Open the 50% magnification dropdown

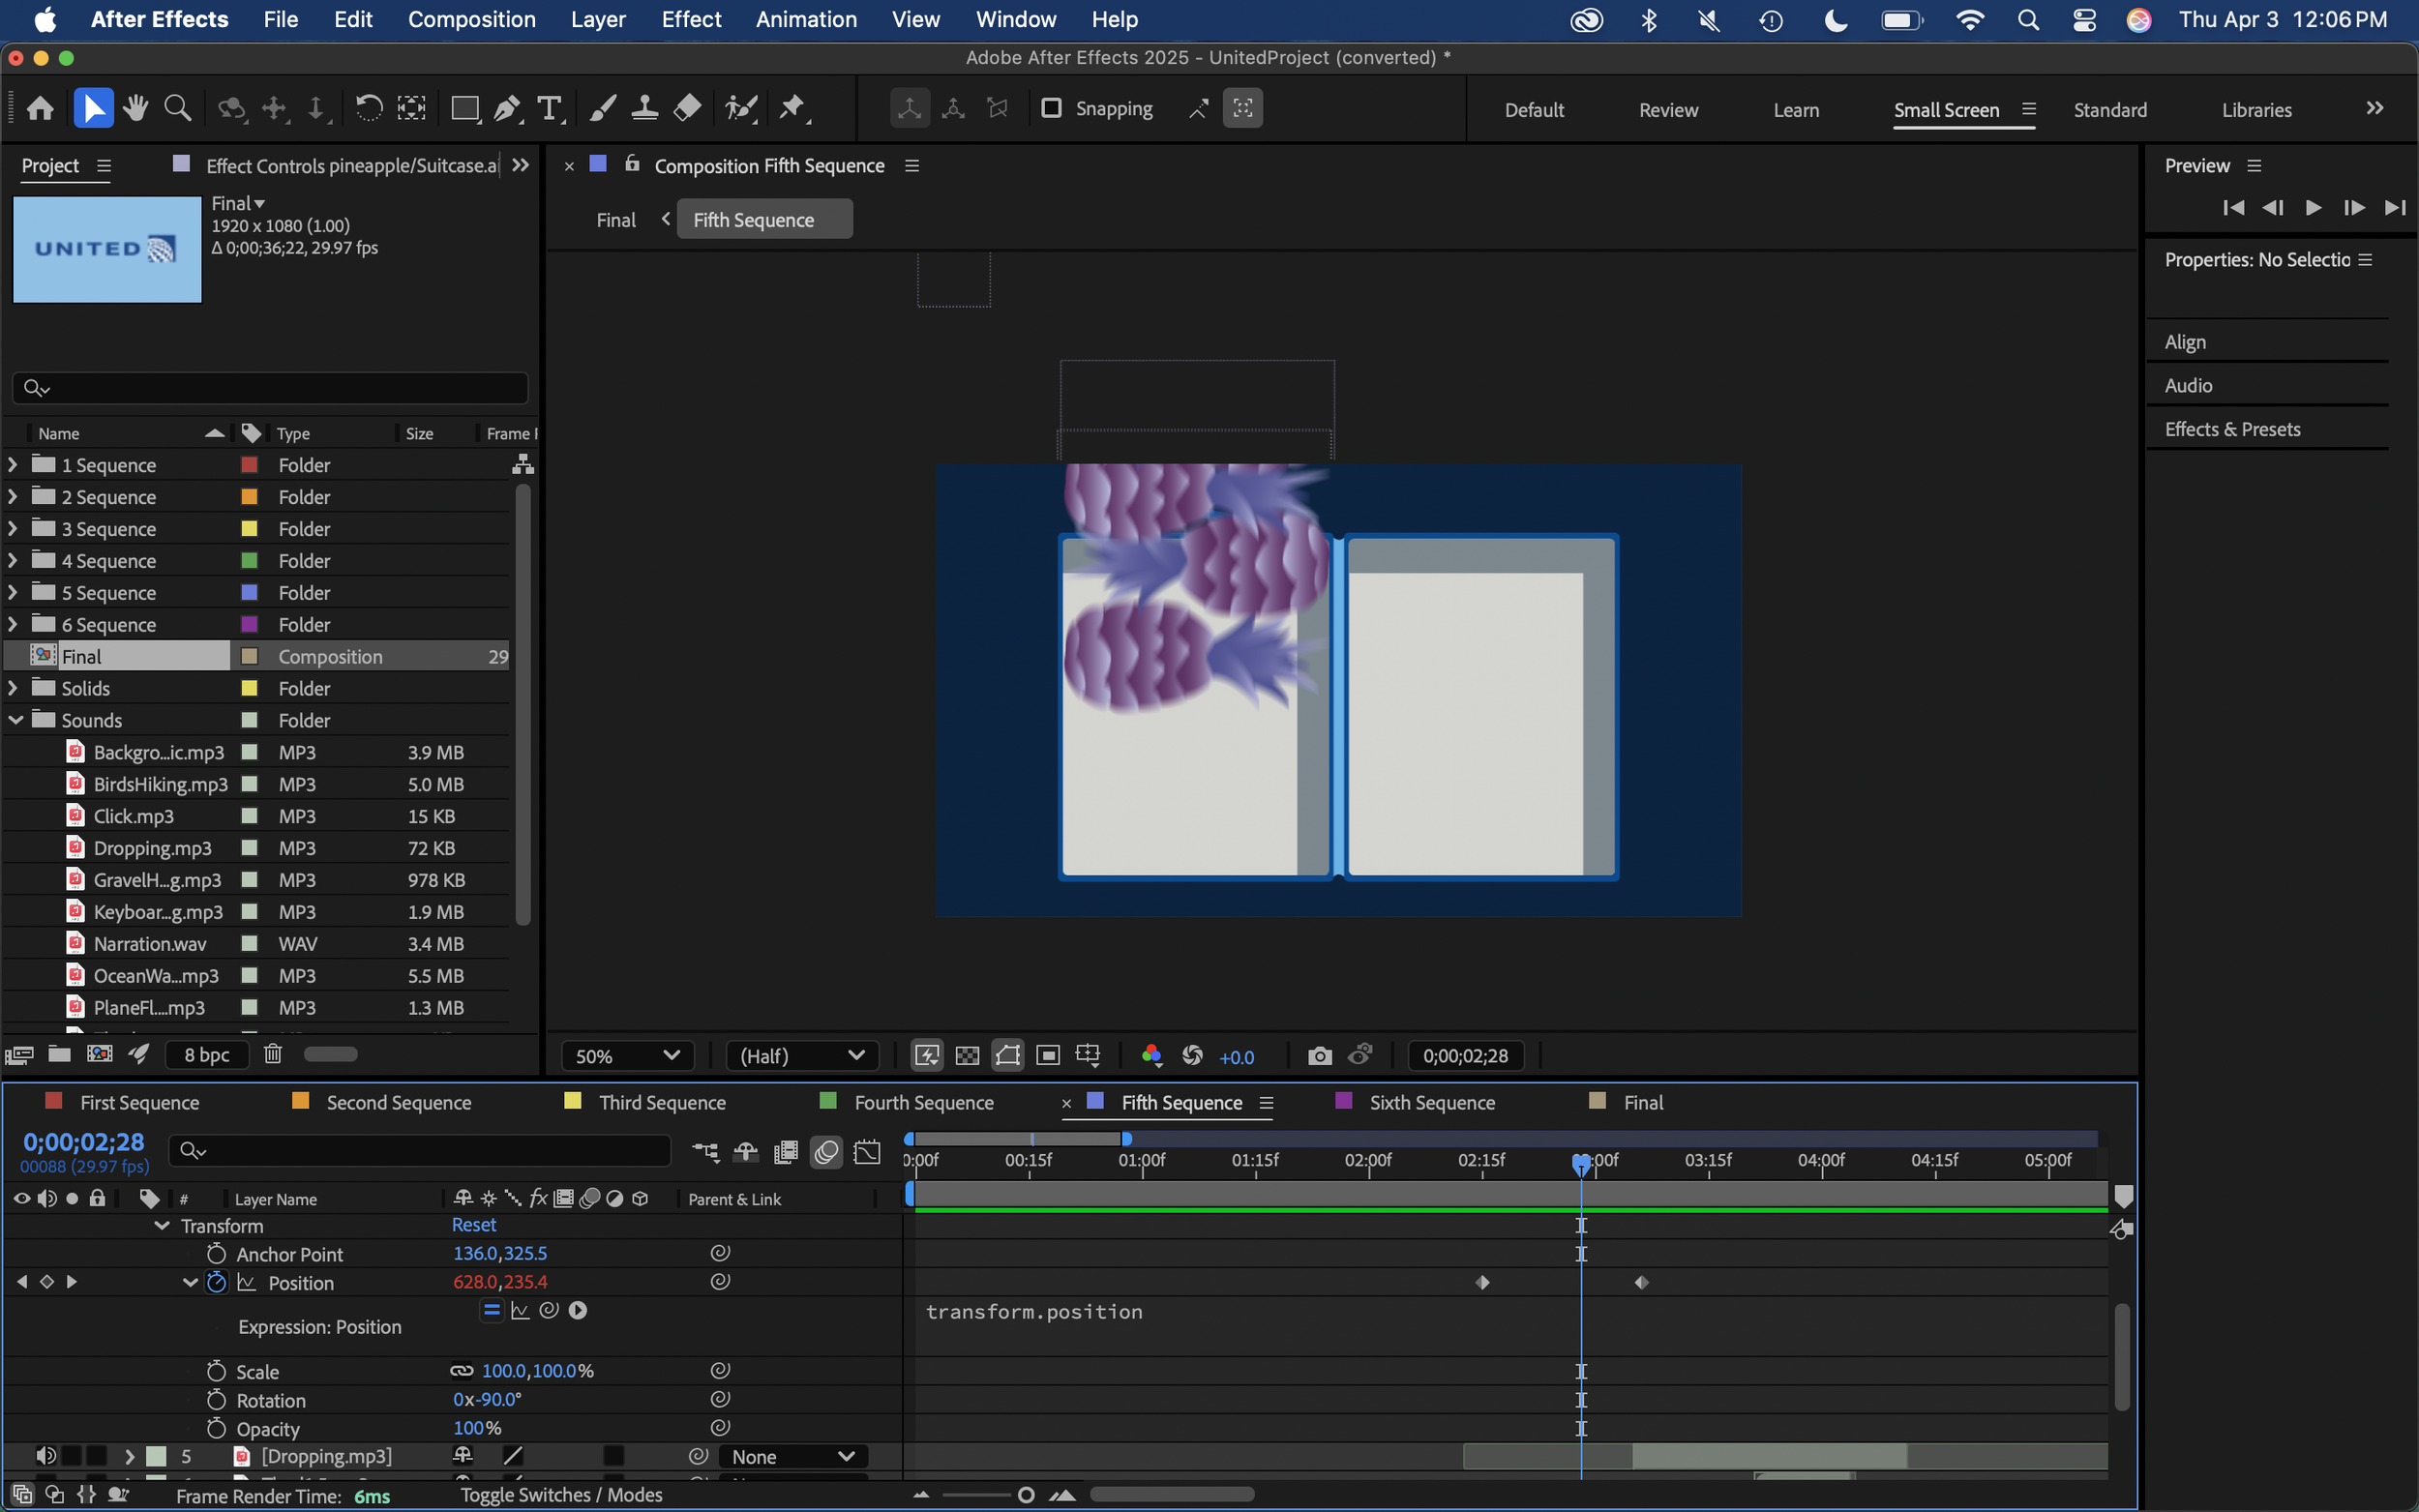click(x=627, y=1056)
